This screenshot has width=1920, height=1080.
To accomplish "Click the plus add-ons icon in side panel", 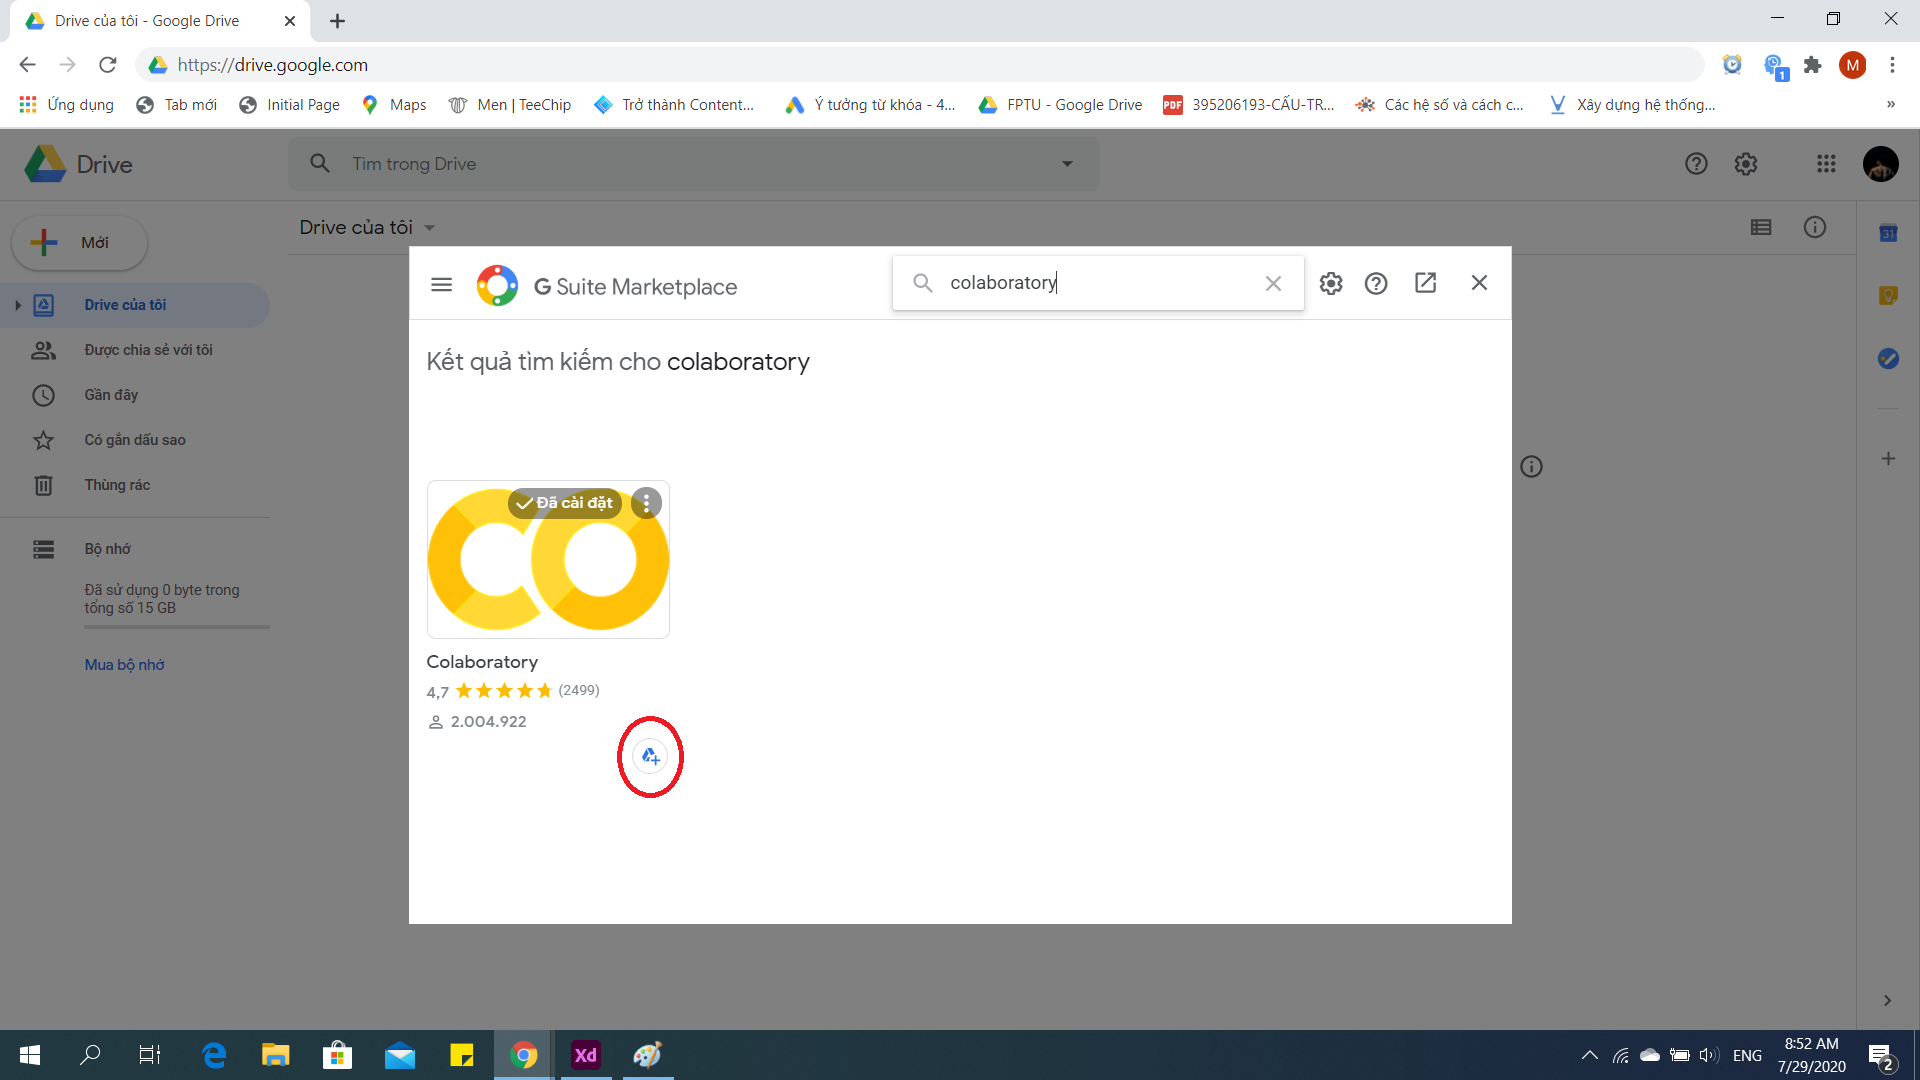I will (x=1888, y=459).
